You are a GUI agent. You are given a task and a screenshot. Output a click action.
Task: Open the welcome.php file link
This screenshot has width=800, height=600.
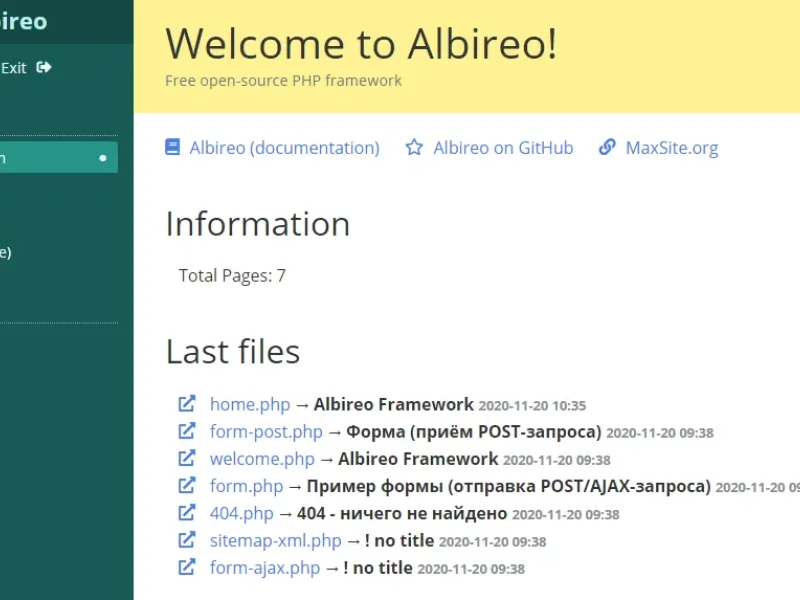[261, 458]
